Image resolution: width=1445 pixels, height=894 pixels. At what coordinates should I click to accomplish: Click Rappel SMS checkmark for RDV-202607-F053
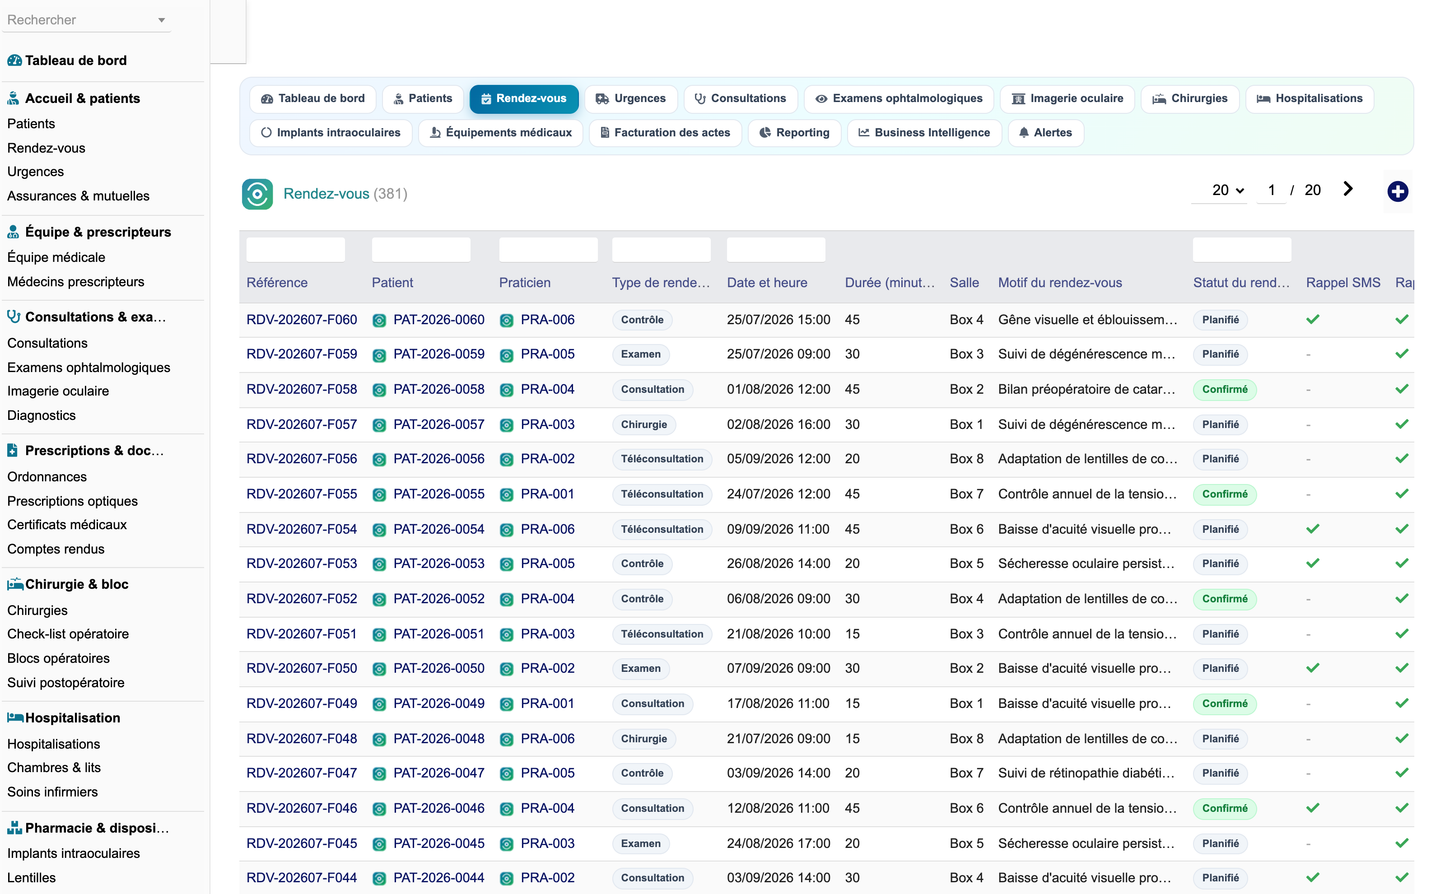click(x=1313, y=564)
